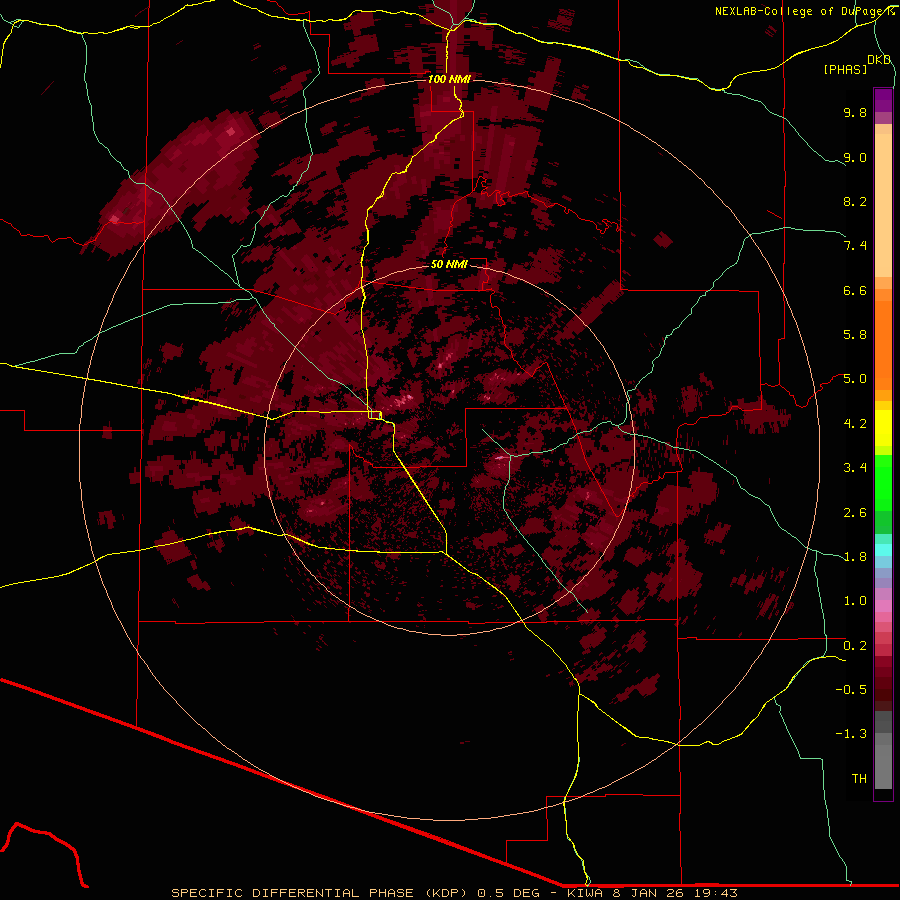Click the 3.4 scale value

pyautogui.click(x=855, y=468)
